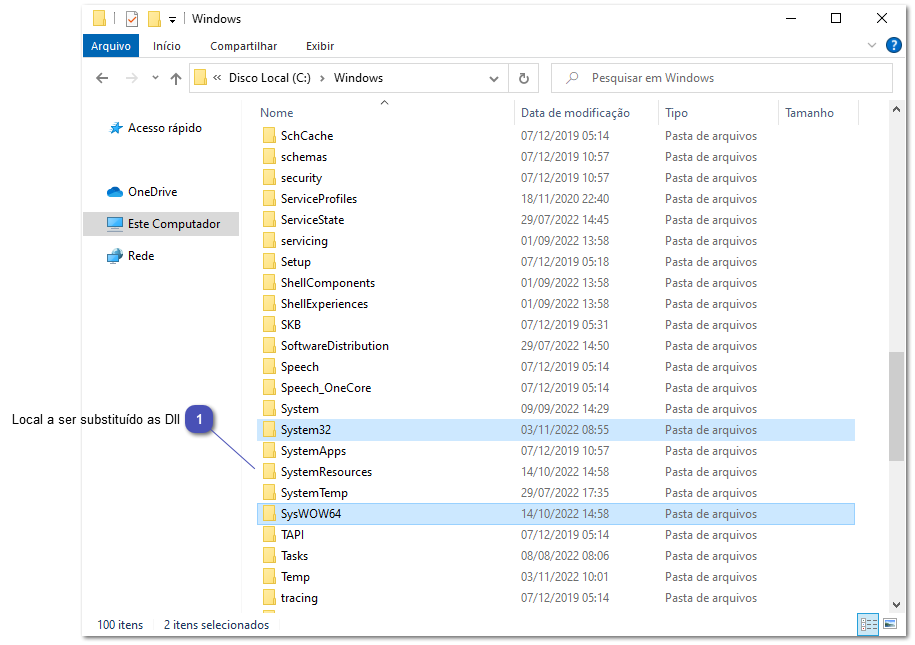Open the SysWOW64 folder

(309, 513)
